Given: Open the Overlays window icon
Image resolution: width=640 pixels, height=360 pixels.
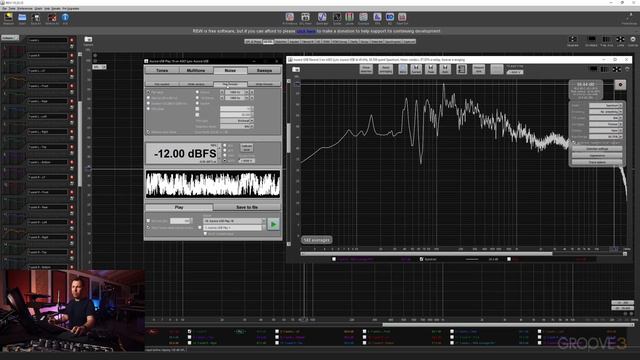Looking at the screenshot, I should (x=363, y=17).
